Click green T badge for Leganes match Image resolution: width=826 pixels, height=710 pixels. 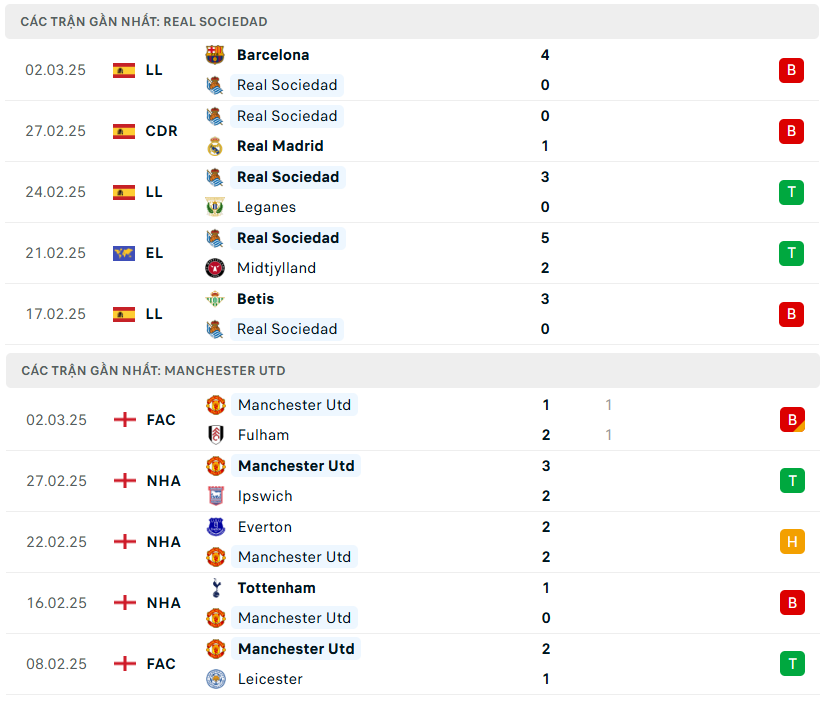coord(791,192)
